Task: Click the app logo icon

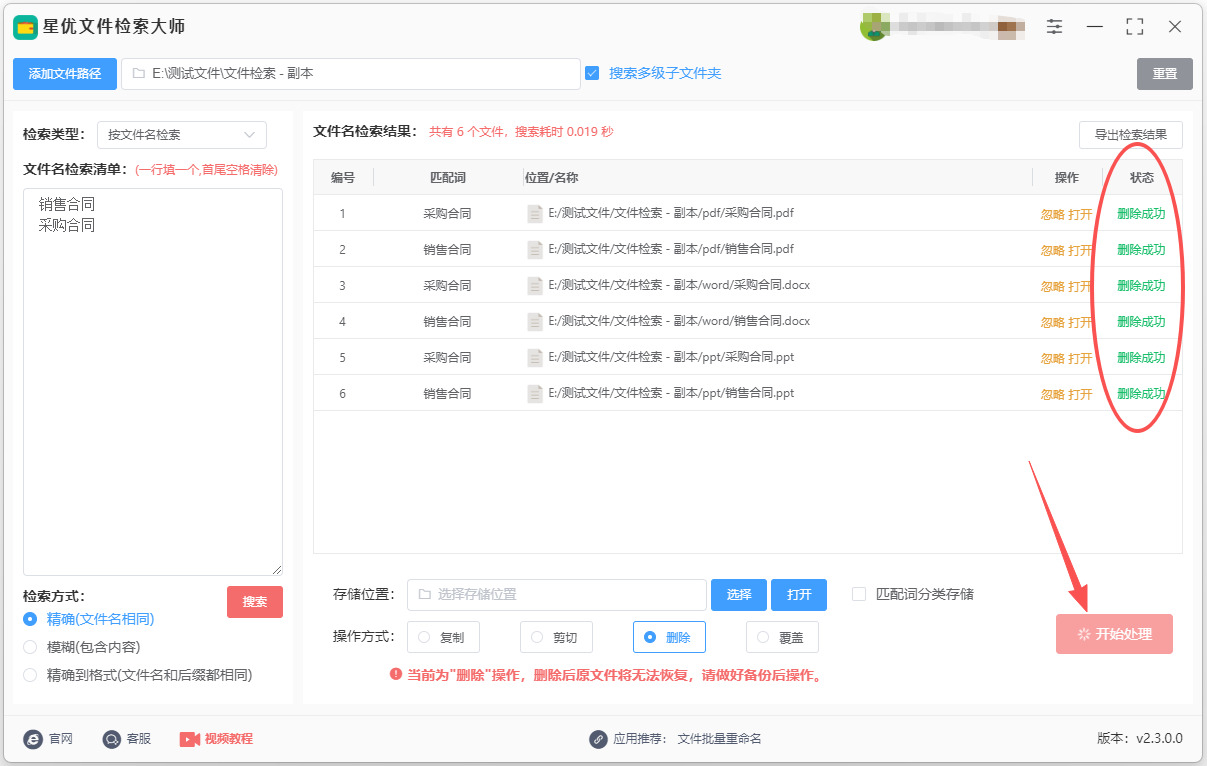Action: point(25,27)
